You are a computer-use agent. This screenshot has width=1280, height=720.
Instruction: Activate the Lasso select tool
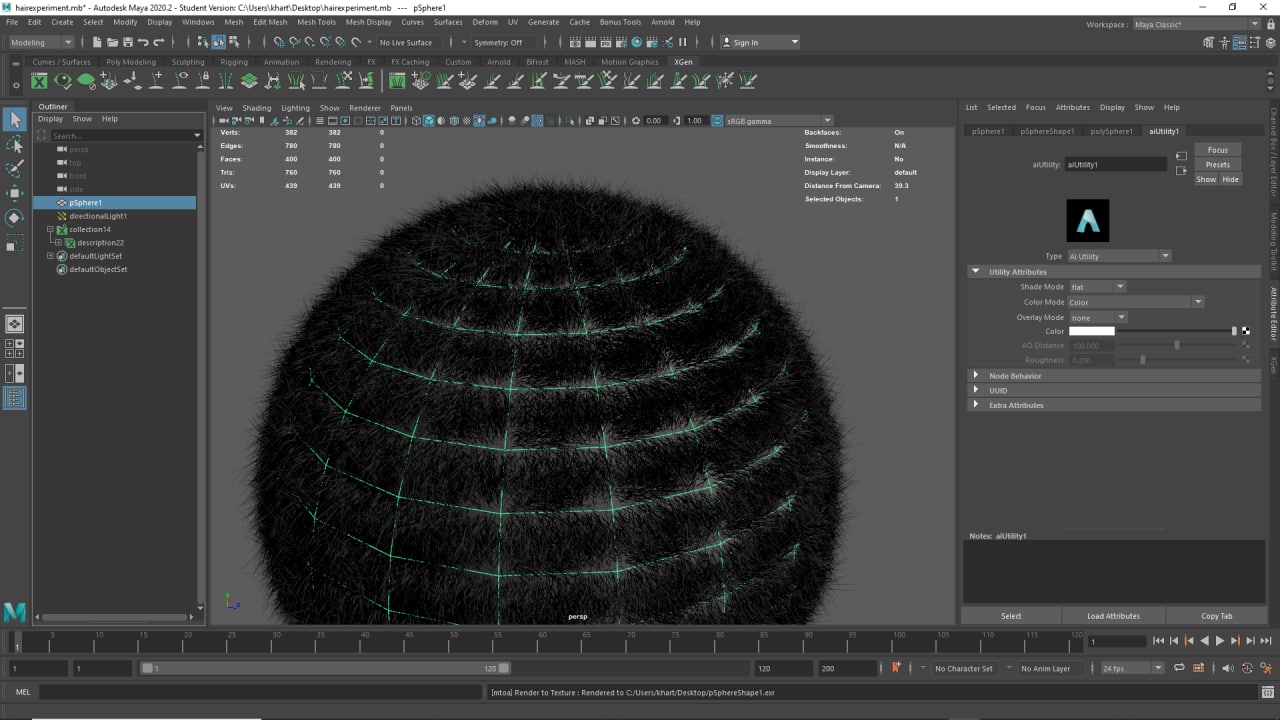tap(14, 145)
